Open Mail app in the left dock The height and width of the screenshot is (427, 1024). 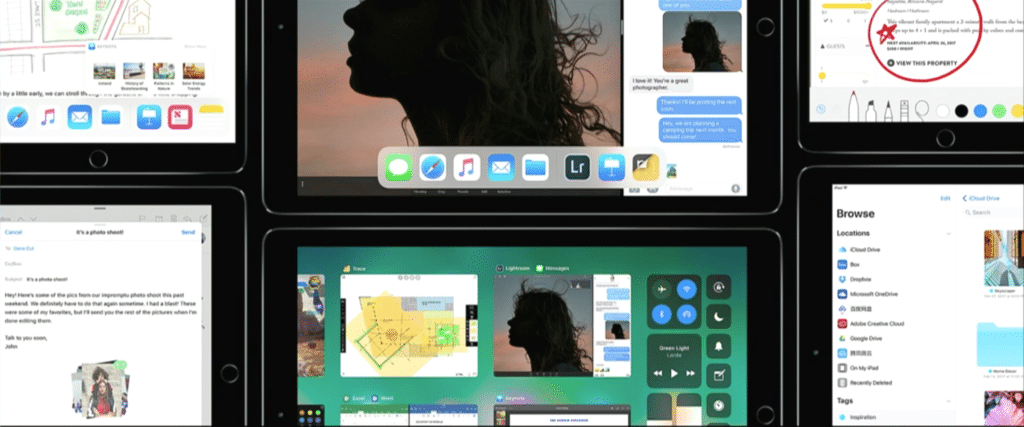pyautogui.click(x=79, y=117)
